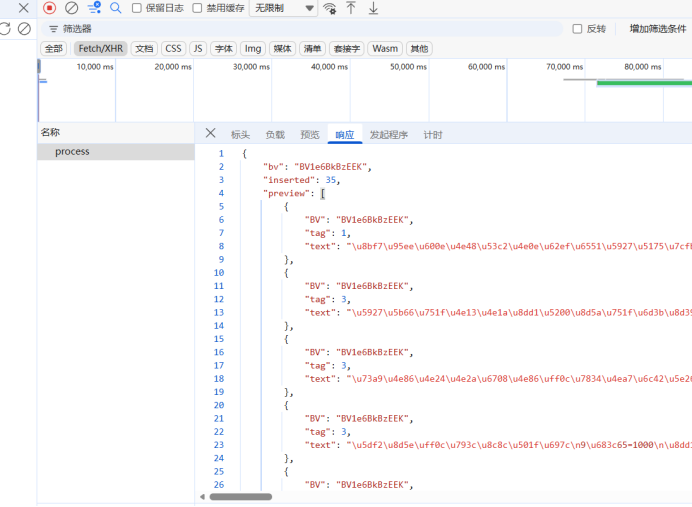Viewport: 692px width, 507px height.
Task: Toggle the 反转 checkbox
Action: coord(577,29)
